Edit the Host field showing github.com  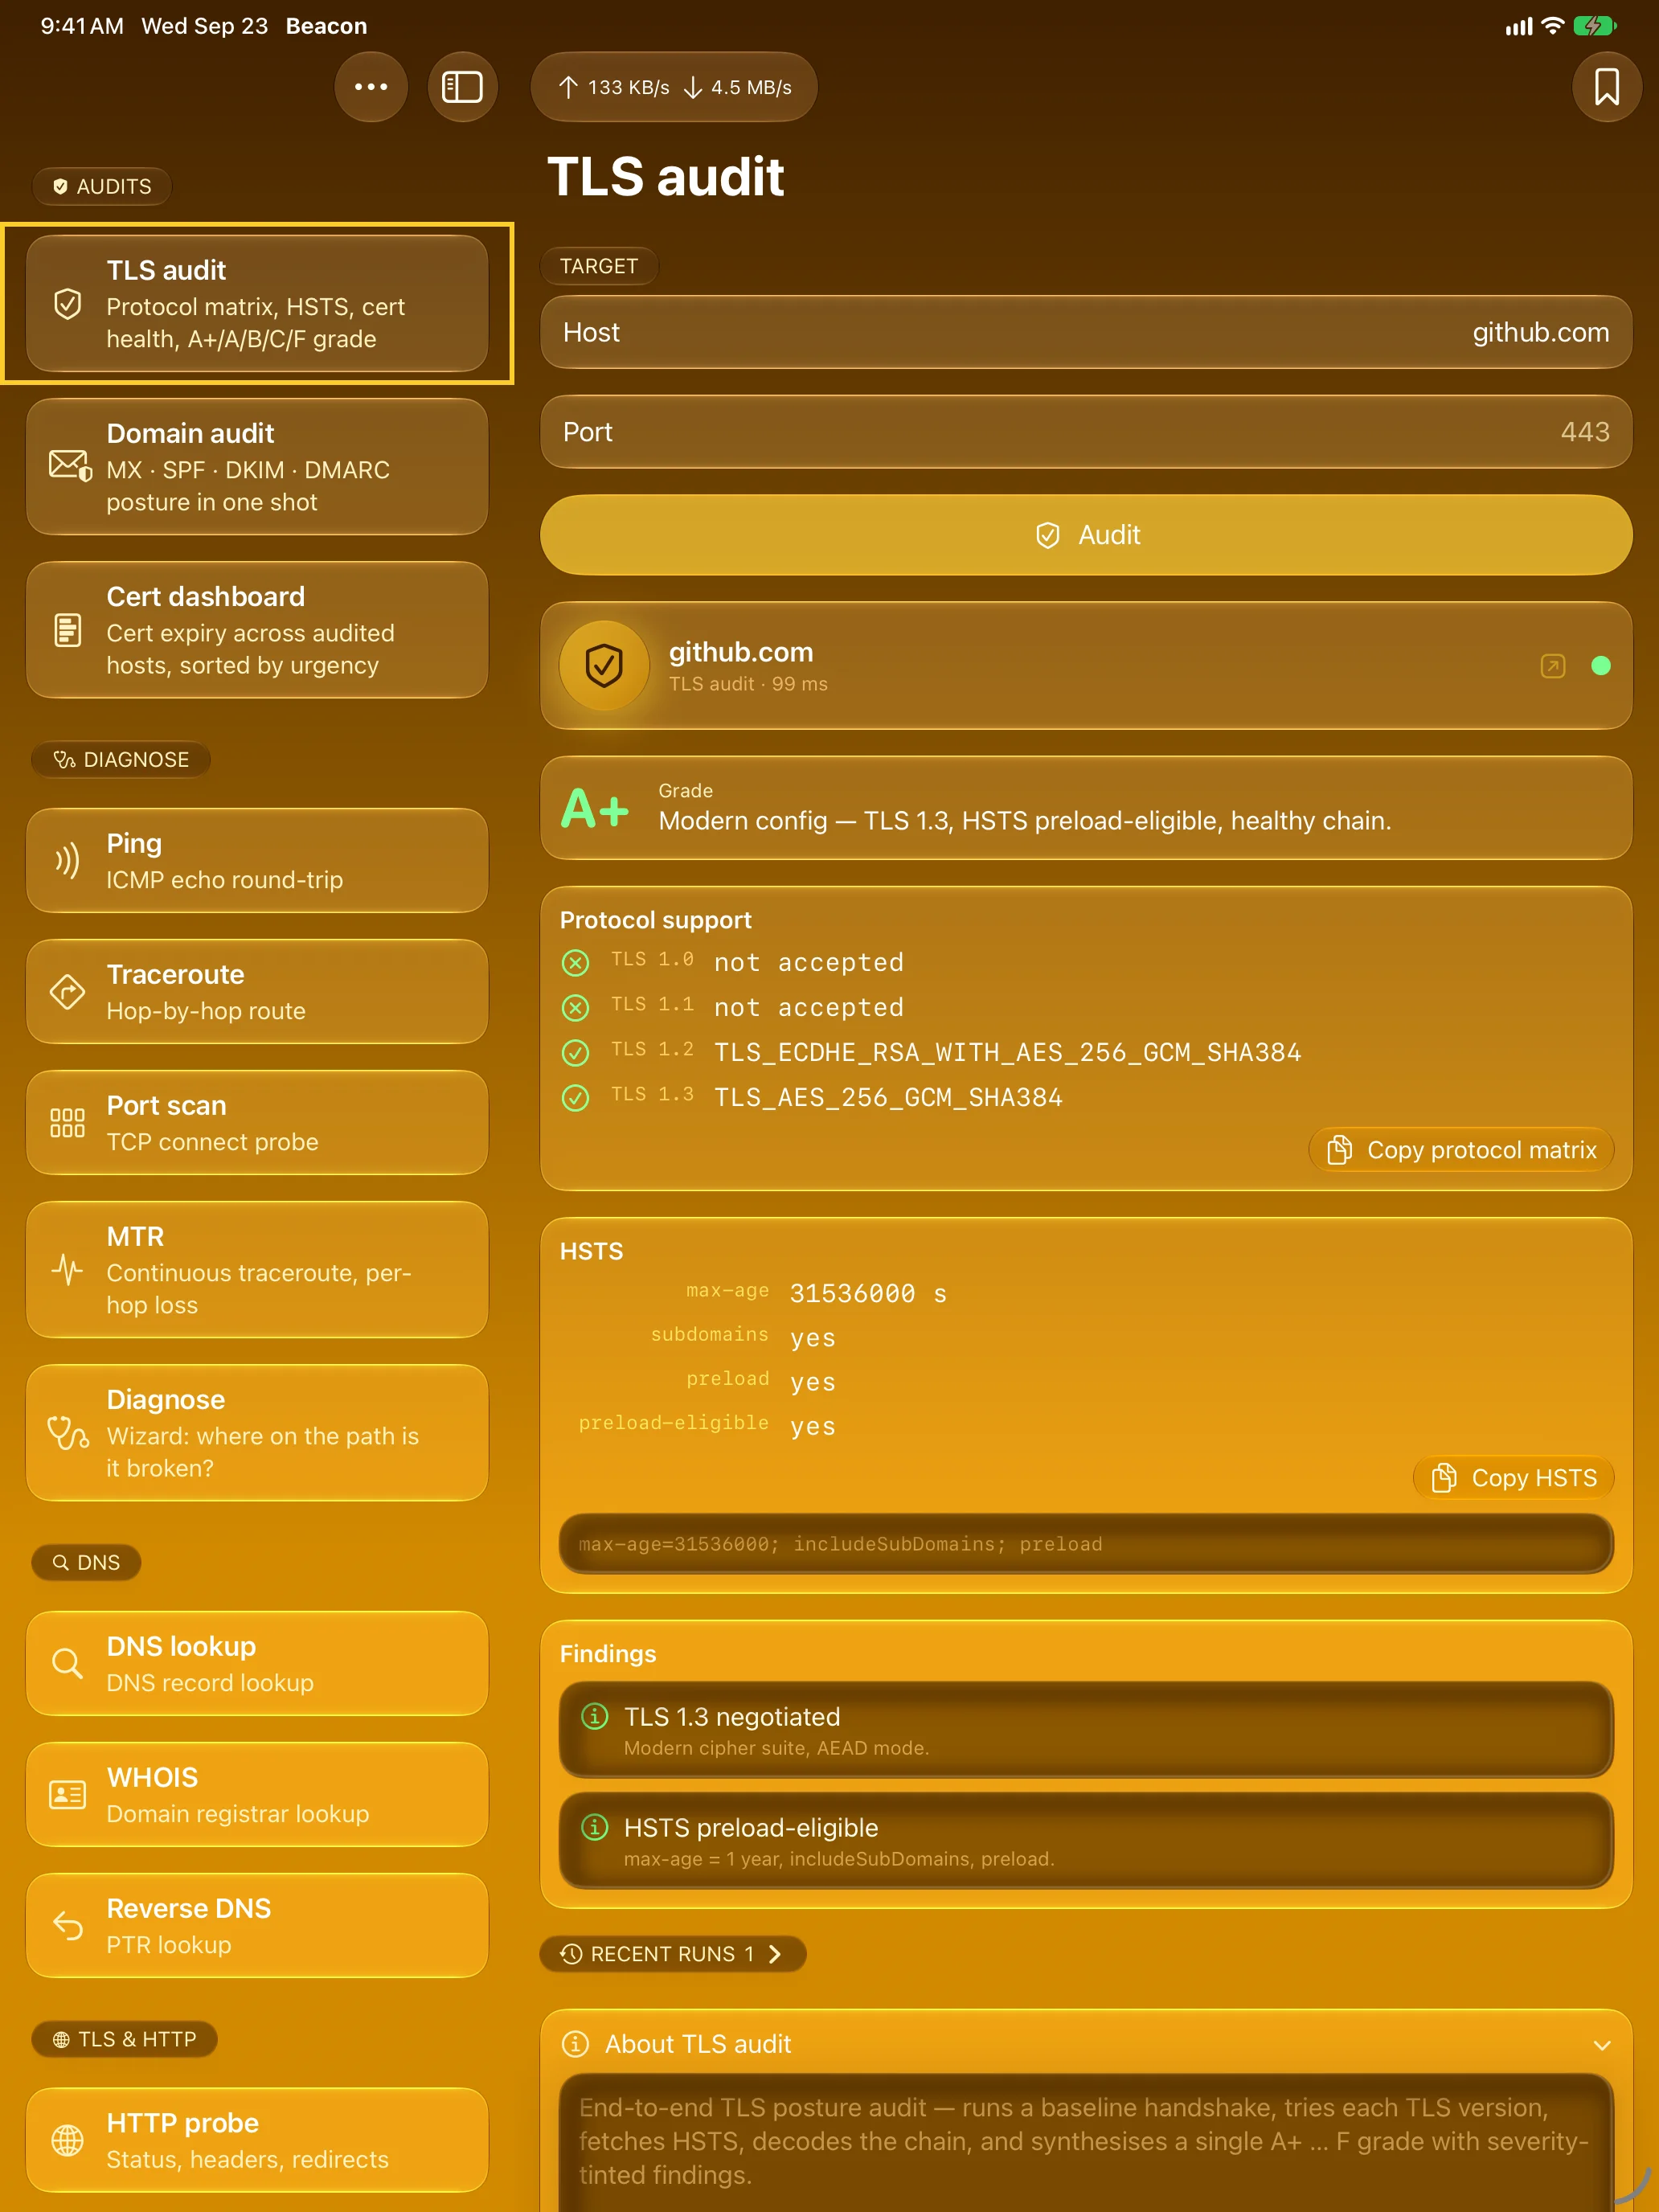pos(1086,332)
